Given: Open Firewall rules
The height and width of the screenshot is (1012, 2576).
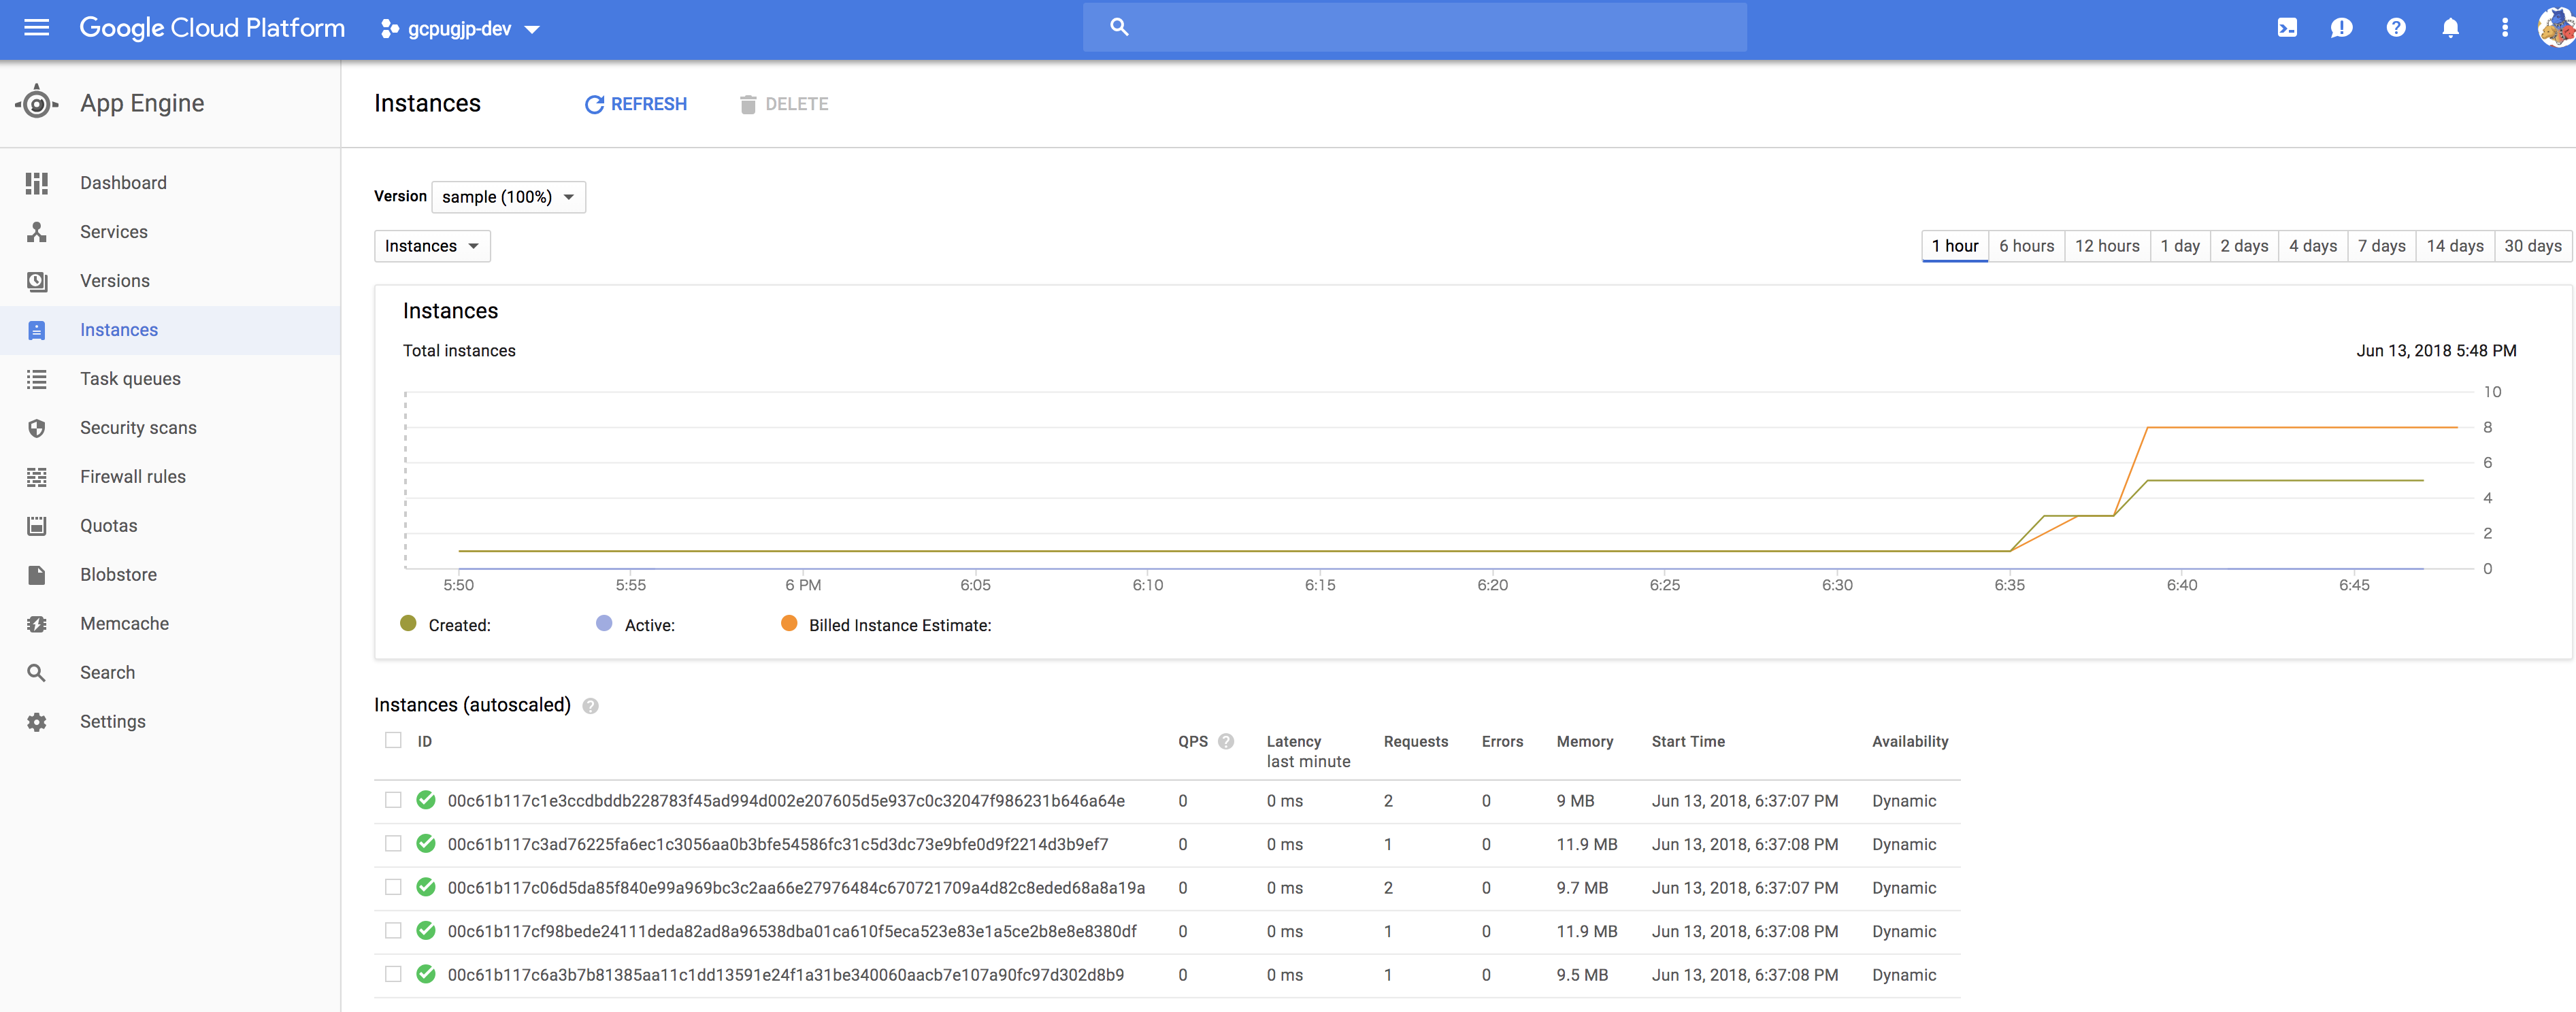Looking at the screenshot, I should [x=132, y=476].
